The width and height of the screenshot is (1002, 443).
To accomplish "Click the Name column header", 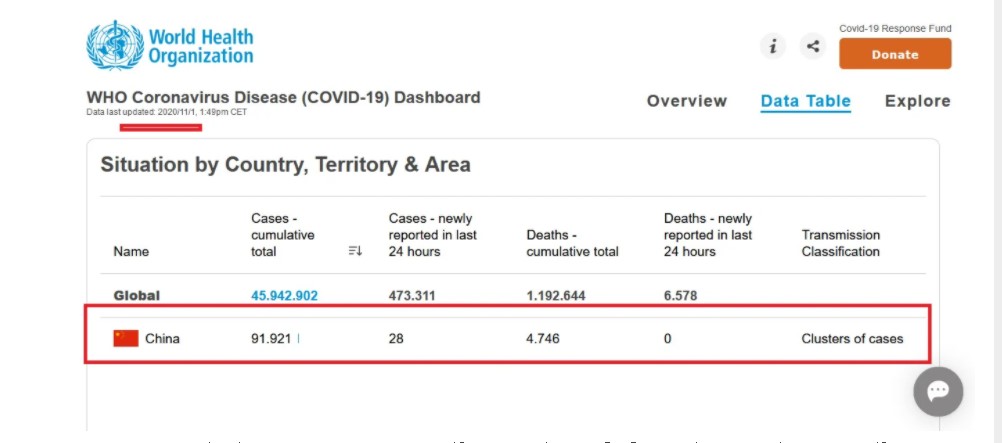I will click(131, 252).
